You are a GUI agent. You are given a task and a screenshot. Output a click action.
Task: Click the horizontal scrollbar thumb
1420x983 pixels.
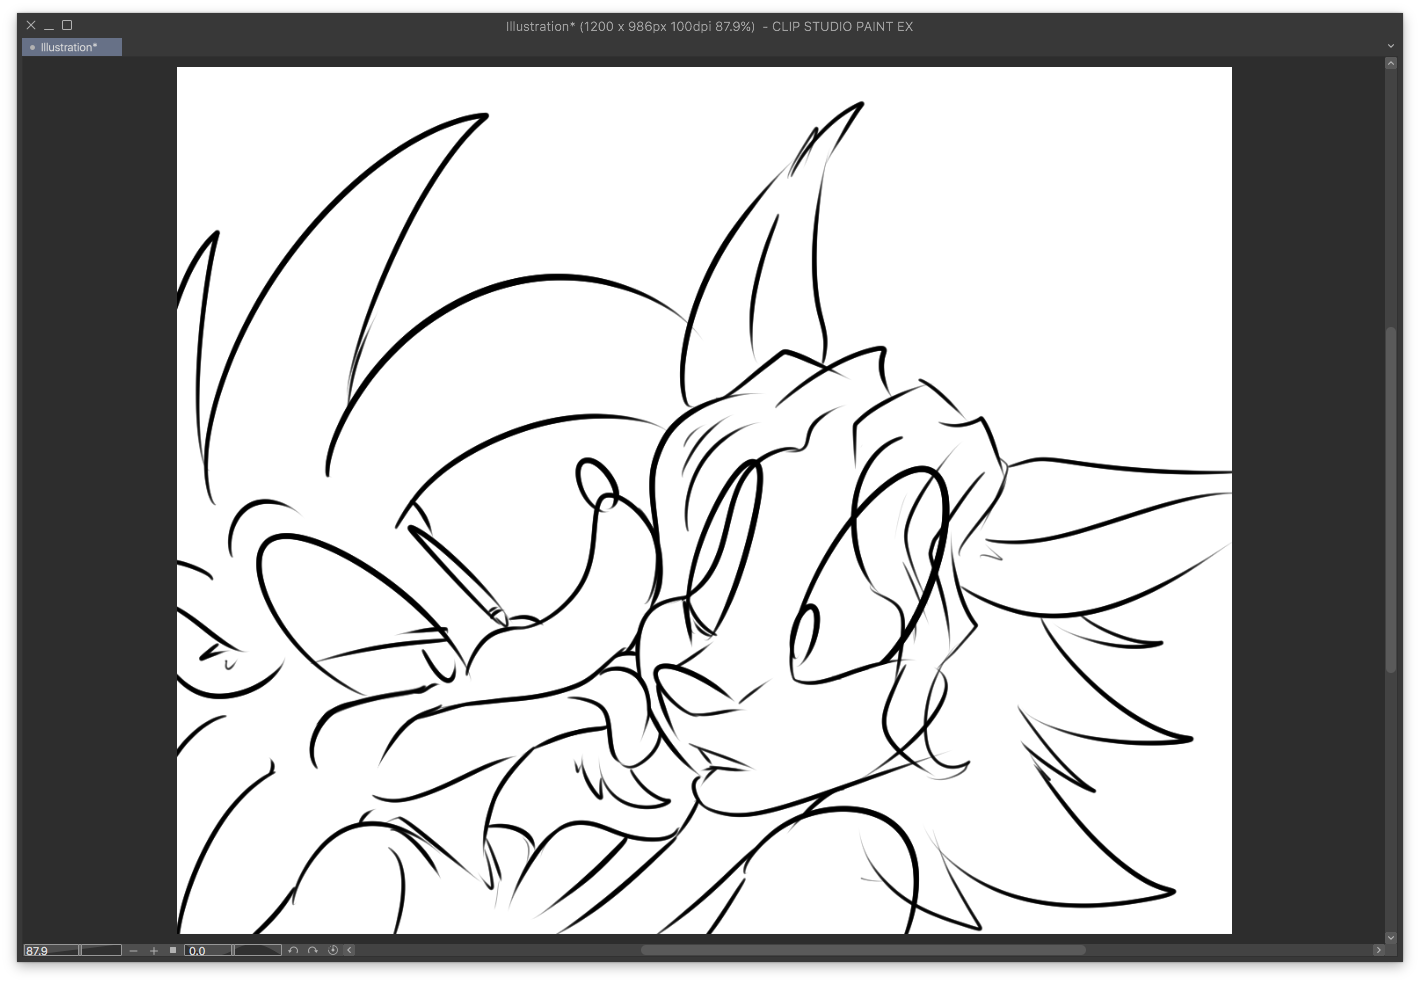(x=863, y=950)
